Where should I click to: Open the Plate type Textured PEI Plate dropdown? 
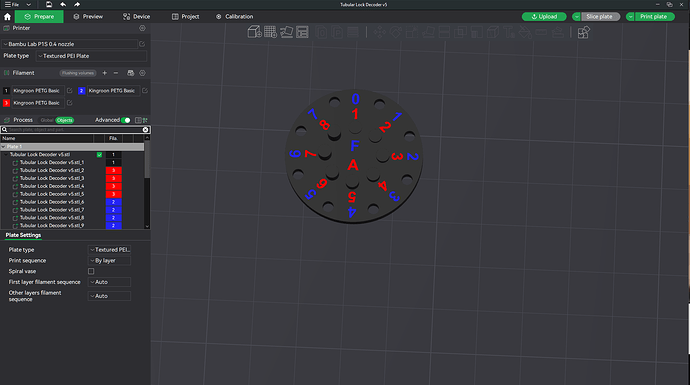[92, 56]
